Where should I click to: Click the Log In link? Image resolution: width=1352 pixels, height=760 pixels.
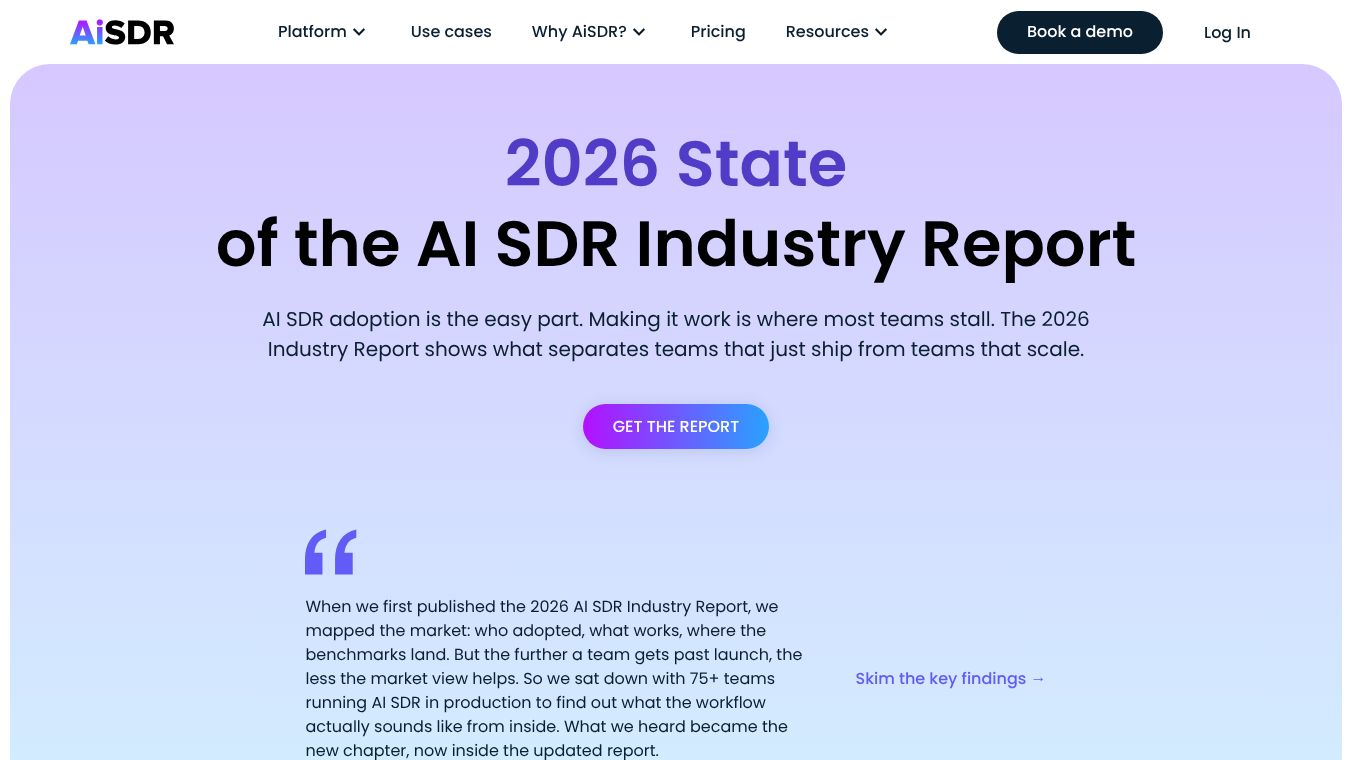[1227, 32]
